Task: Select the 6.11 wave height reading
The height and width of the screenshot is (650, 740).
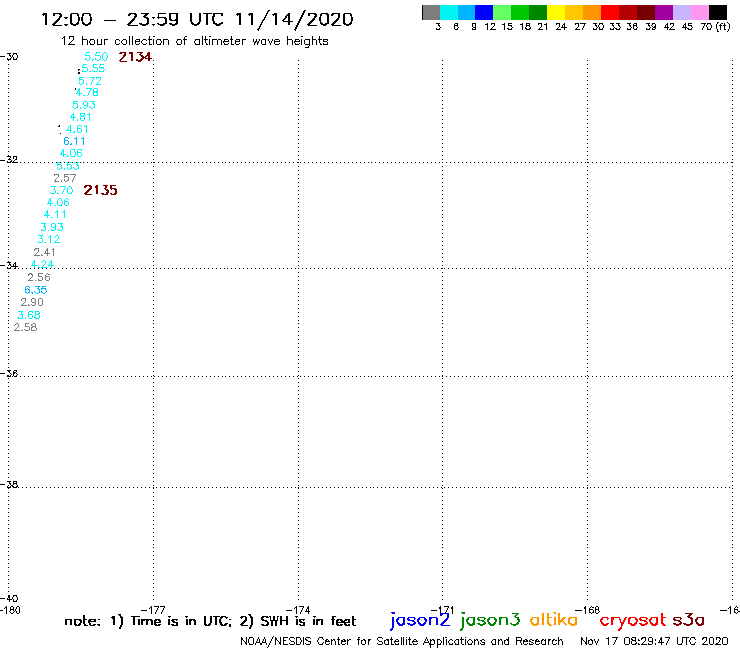Action: click(x=75, y=141)
